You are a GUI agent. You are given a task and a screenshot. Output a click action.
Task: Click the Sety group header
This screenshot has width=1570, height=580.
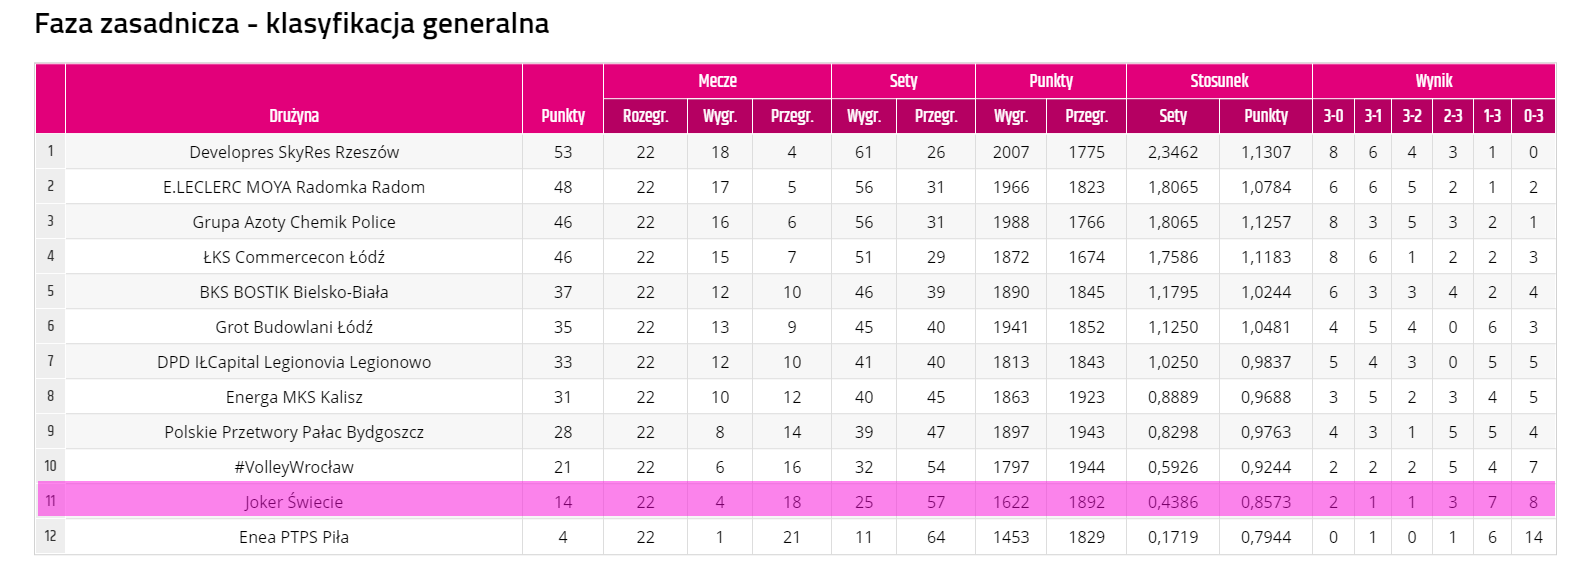(903, 81)
